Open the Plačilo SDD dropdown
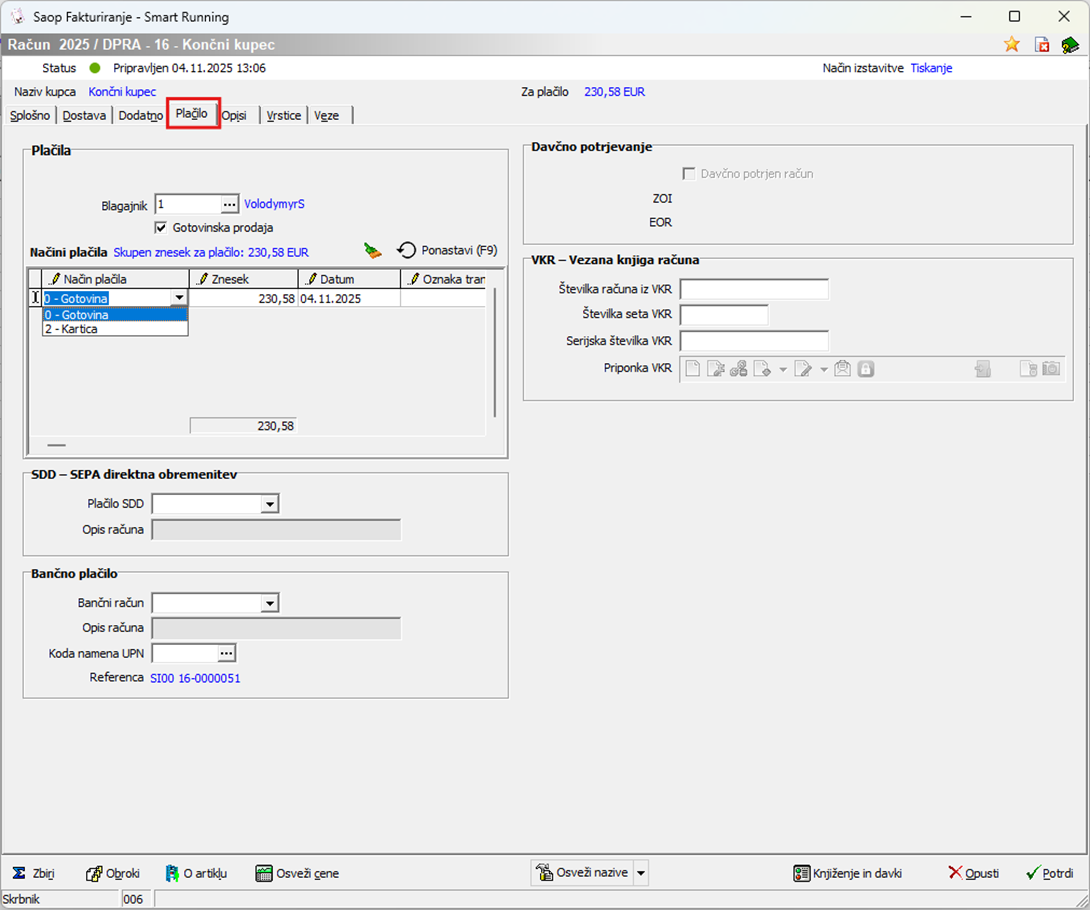1090x910 pixels. [270, 504]
